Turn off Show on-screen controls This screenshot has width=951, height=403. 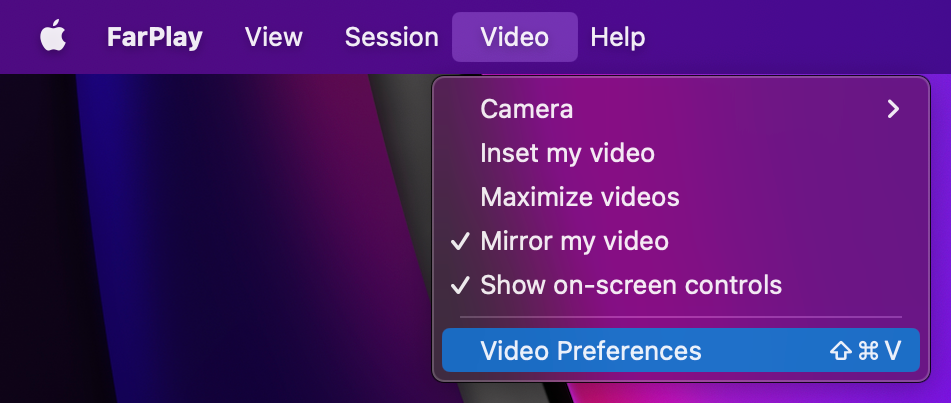[630, 286]
